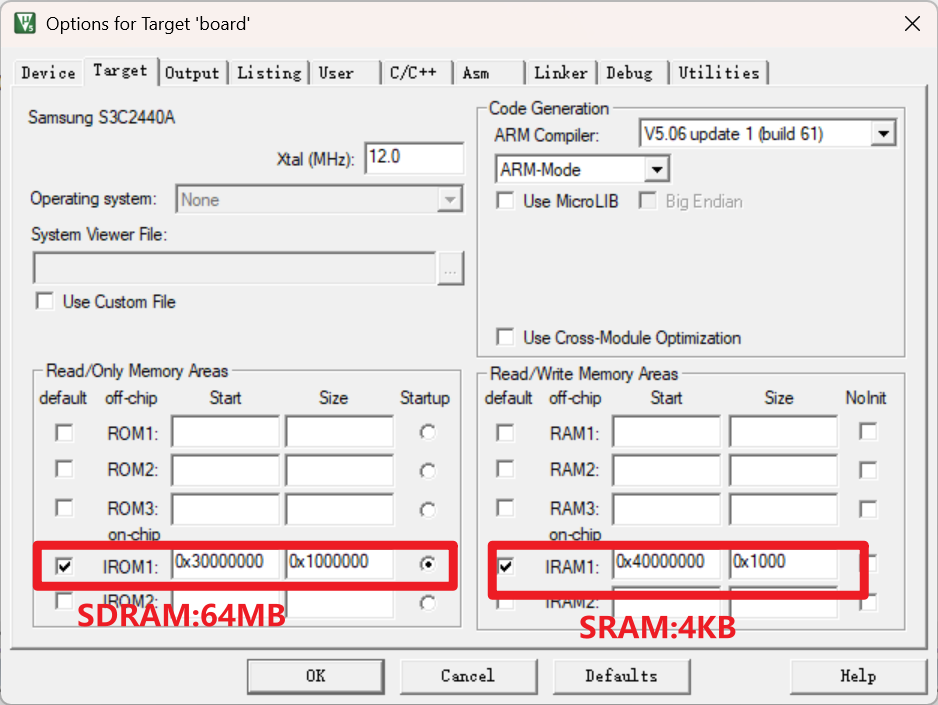Click the ROM2 Size field
The height and width of the screenshot is (705, 938).
(x=339, y=470)
